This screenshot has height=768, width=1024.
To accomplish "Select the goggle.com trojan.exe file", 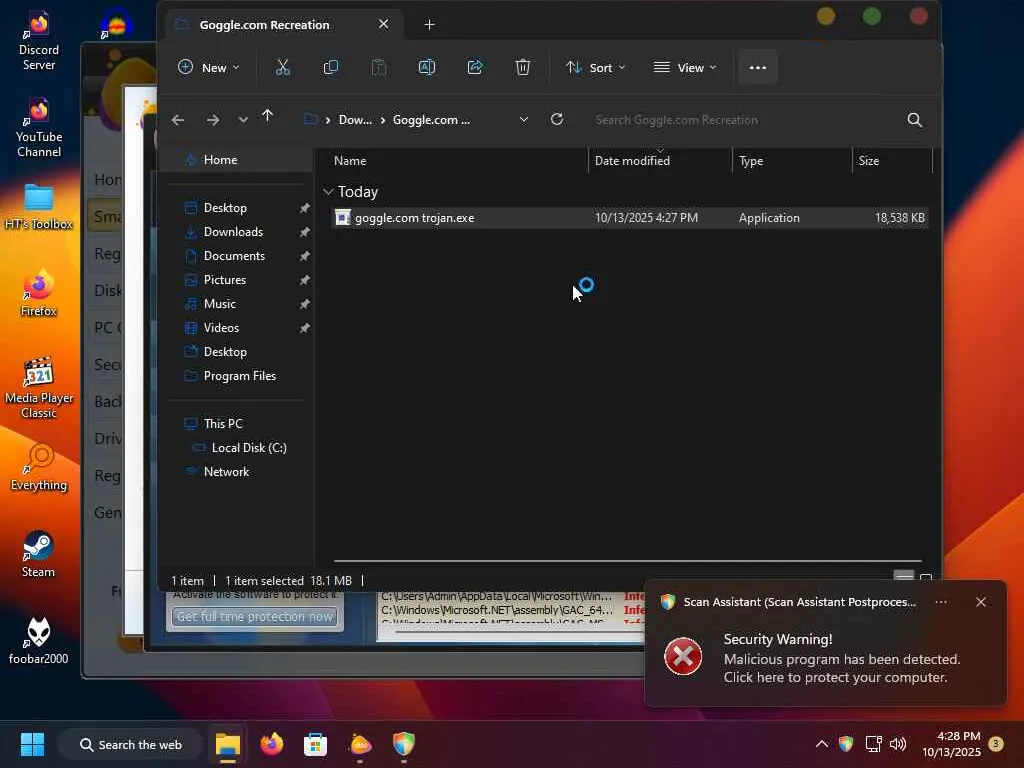I will point(414,217).
